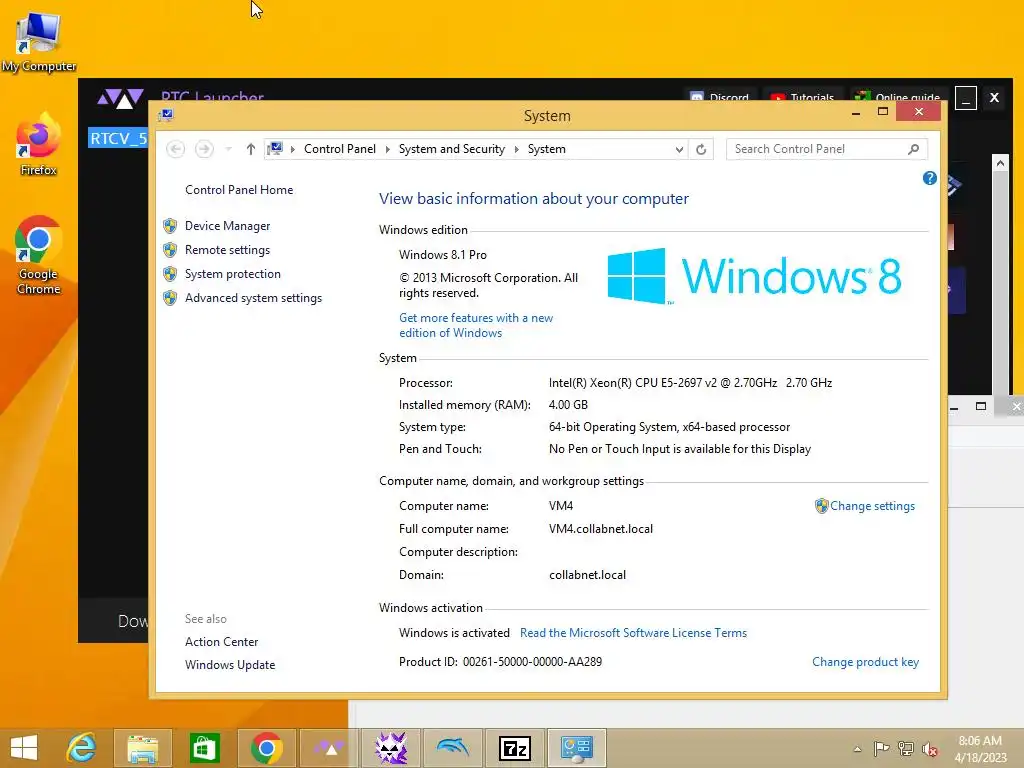Screen dimensions: 1024x768
Task: Go to Control Panel Home
Action: pos(239,190)
